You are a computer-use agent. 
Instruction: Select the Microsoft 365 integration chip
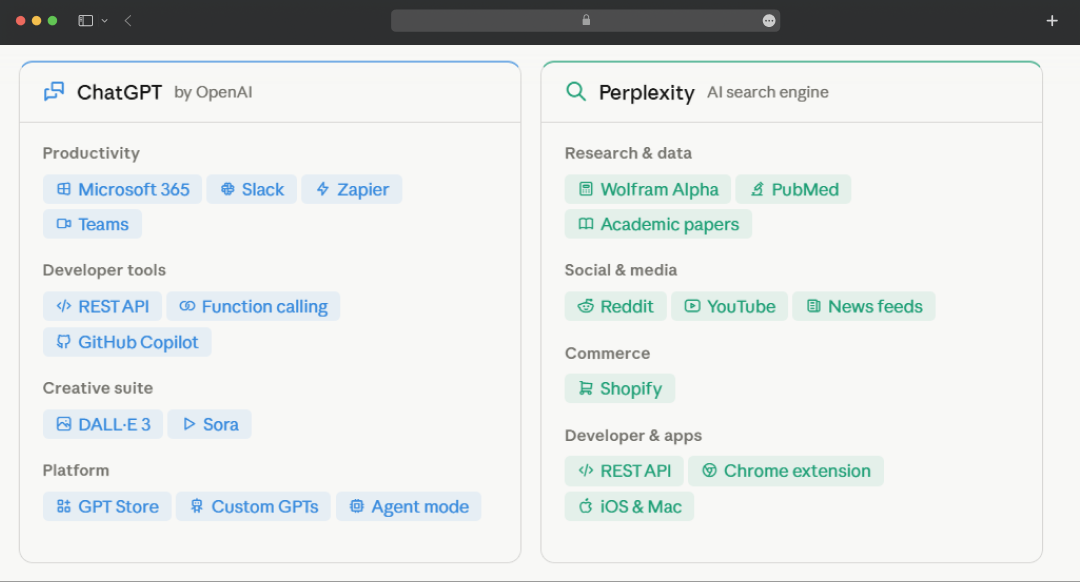123,189
